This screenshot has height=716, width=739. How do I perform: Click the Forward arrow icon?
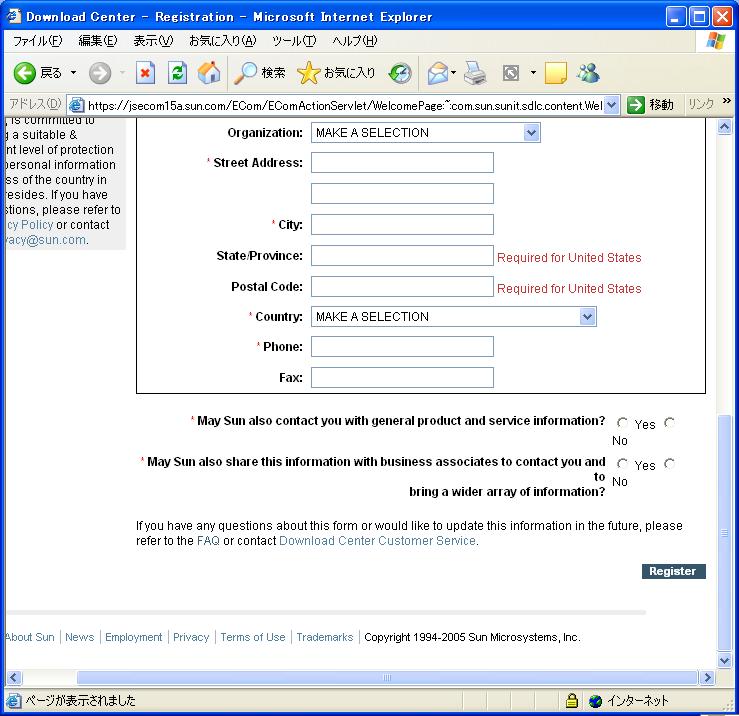point(100,73)
